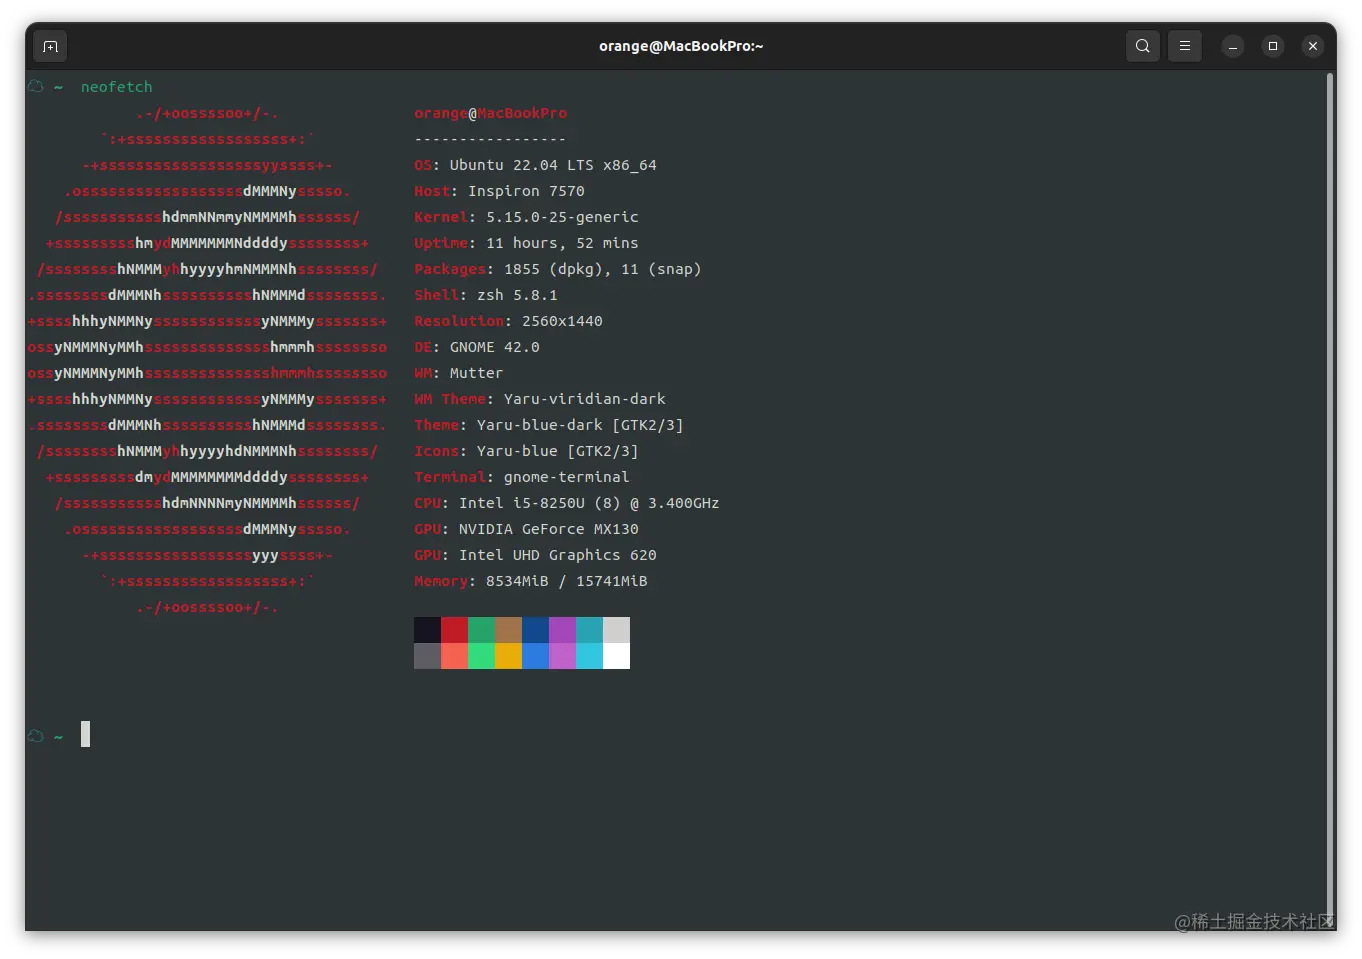Click the OS line showing Ubuntu 22.04 LTS

pyautogui.click(x=536, y=165)
